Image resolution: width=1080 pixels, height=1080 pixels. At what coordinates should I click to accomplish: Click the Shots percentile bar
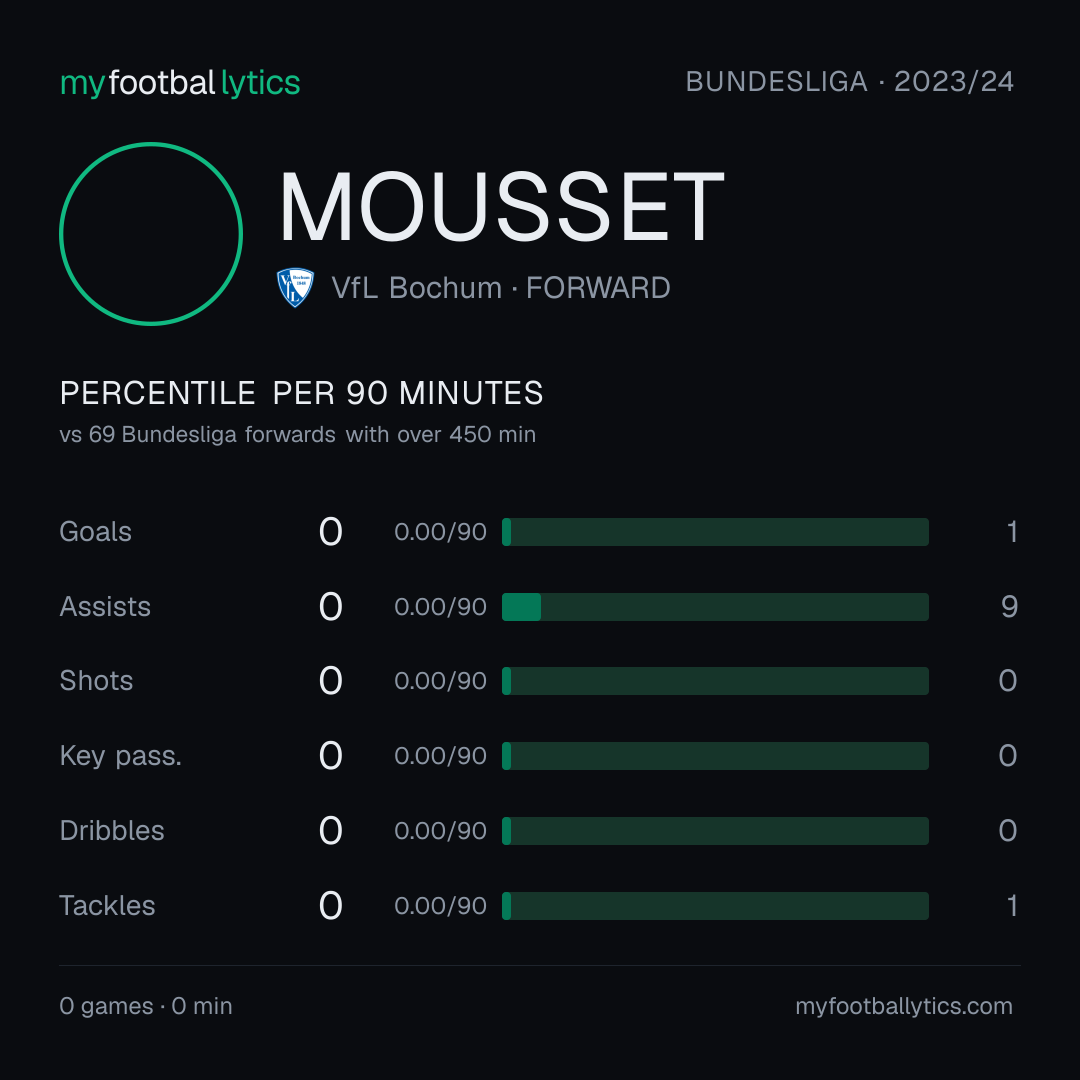point(715,681)
